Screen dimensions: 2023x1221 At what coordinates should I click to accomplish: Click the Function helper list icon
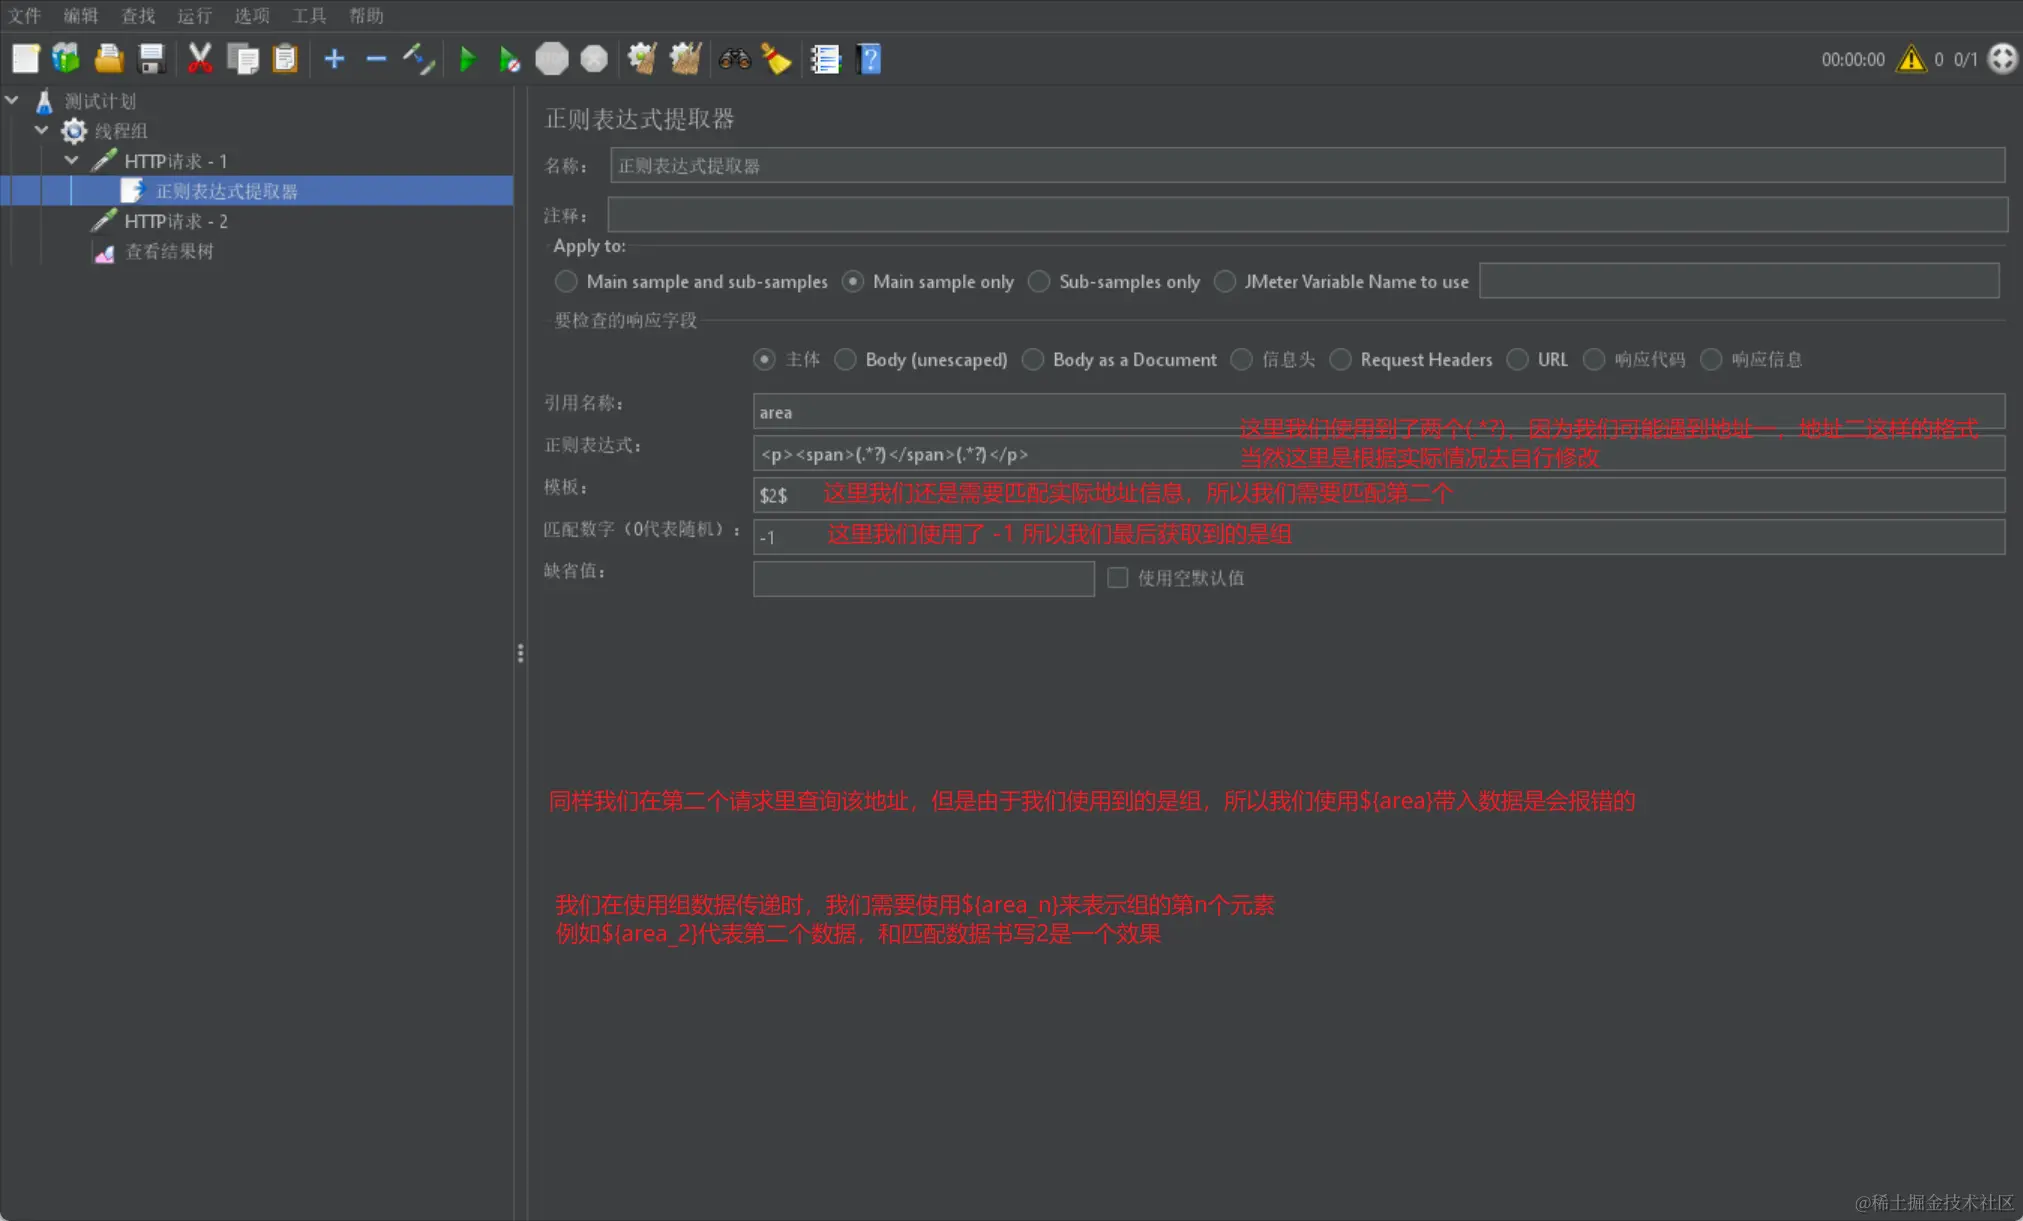pyautogui.click(x=825, y=59)
